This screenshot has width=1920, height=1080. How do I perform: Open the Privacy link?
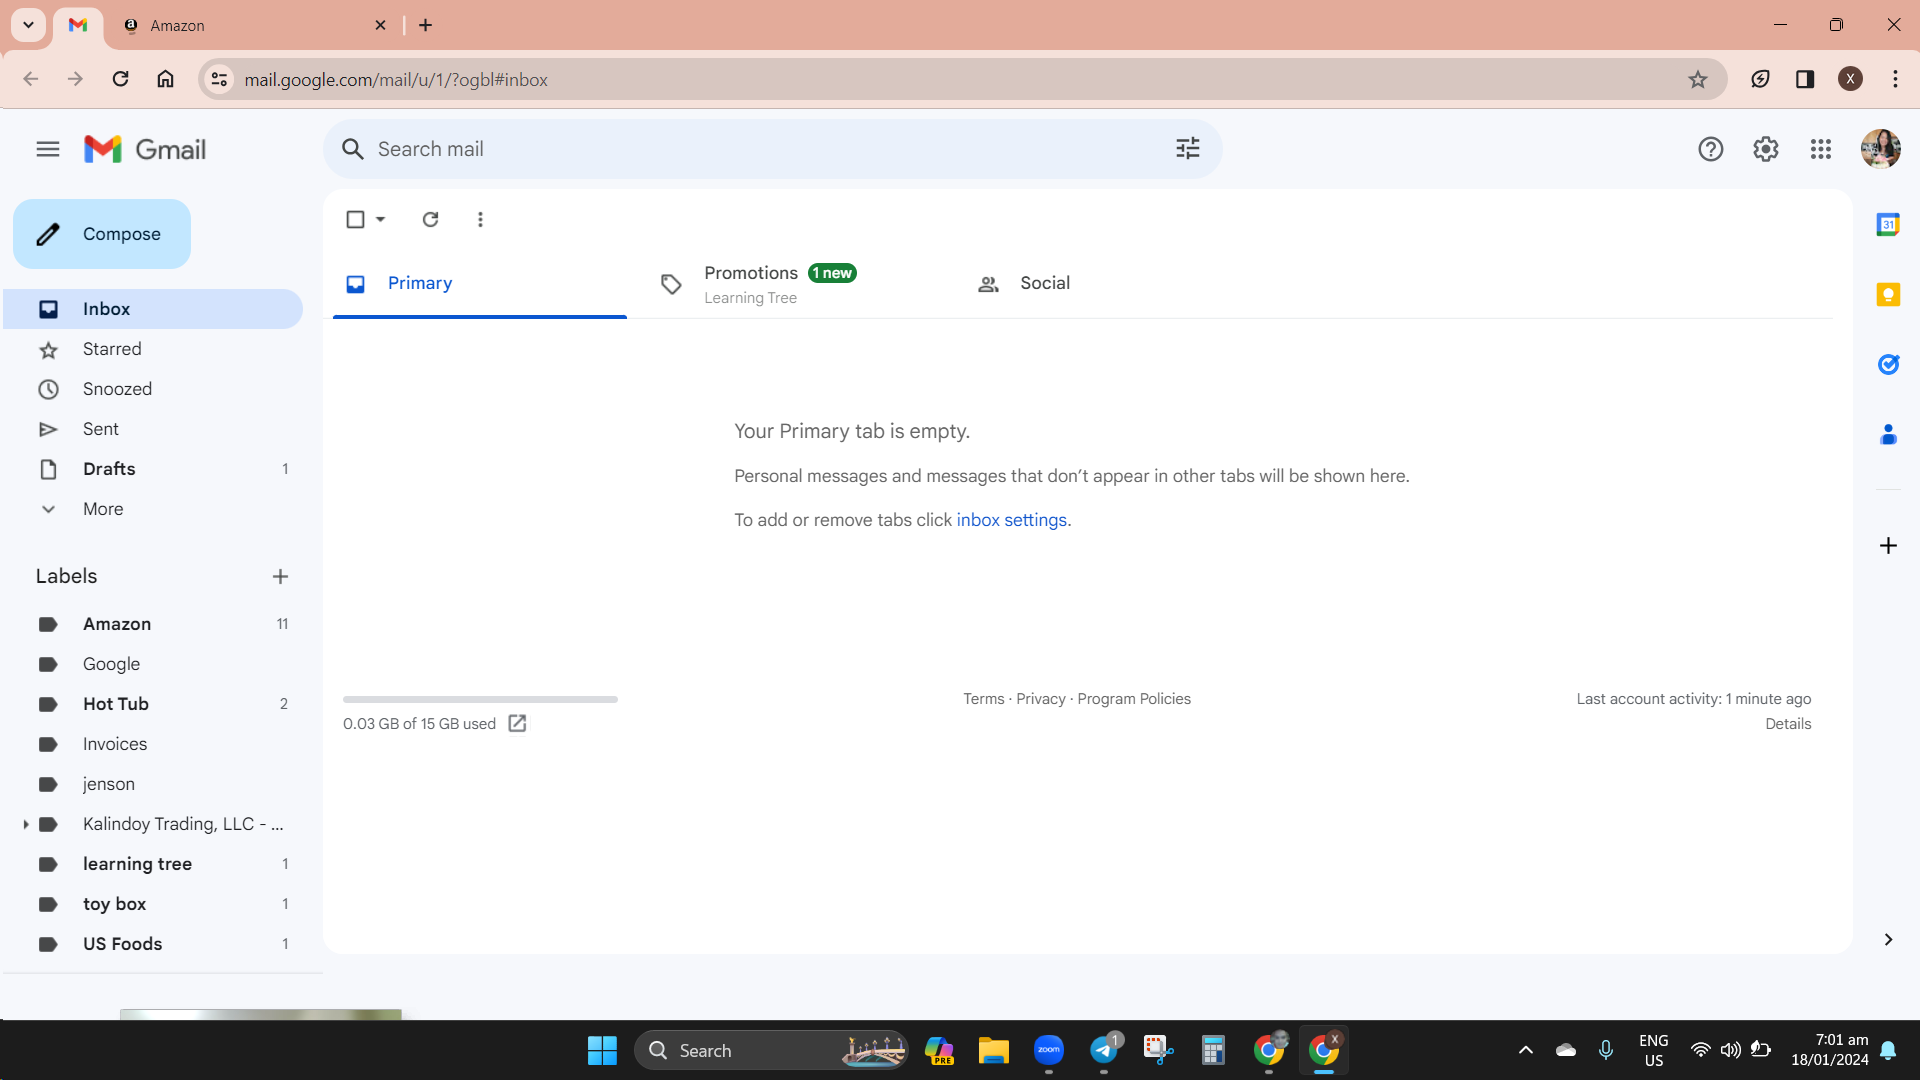coord(1040,699)
